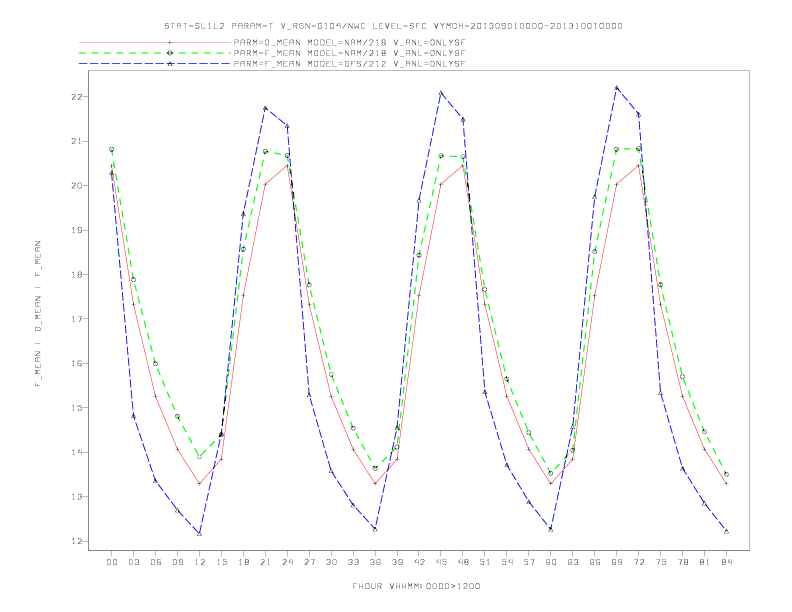This screenshot has width=792, height=612.
Task: Click x-axis forecast hour label 30
Action: coord(331,562)
